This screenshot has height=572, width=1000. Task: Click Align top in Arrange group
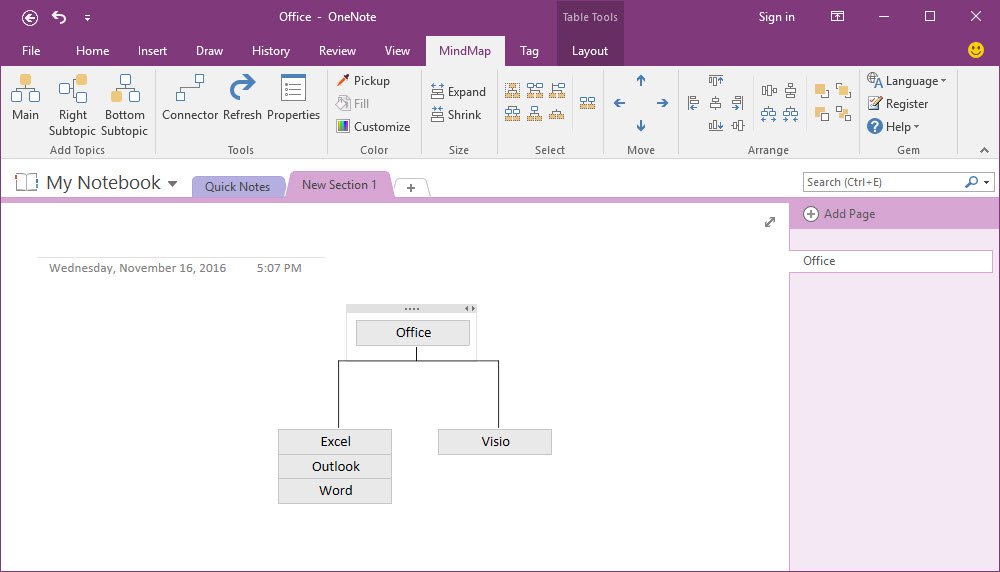[716, 80]
